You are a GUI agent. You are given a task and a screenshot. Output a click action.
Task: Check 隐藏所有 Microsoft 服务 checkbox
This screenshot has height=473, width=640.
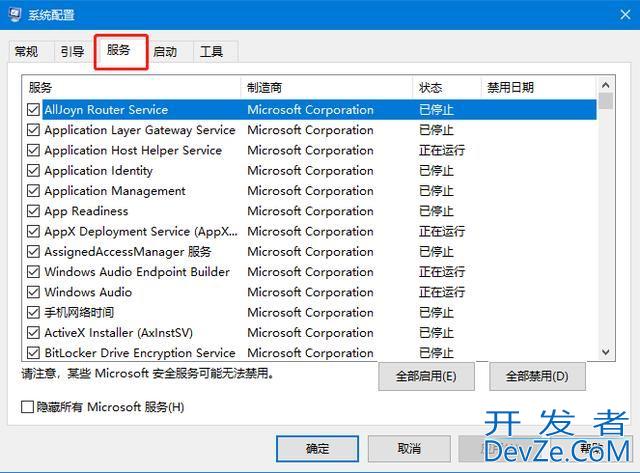coord(27,407)
